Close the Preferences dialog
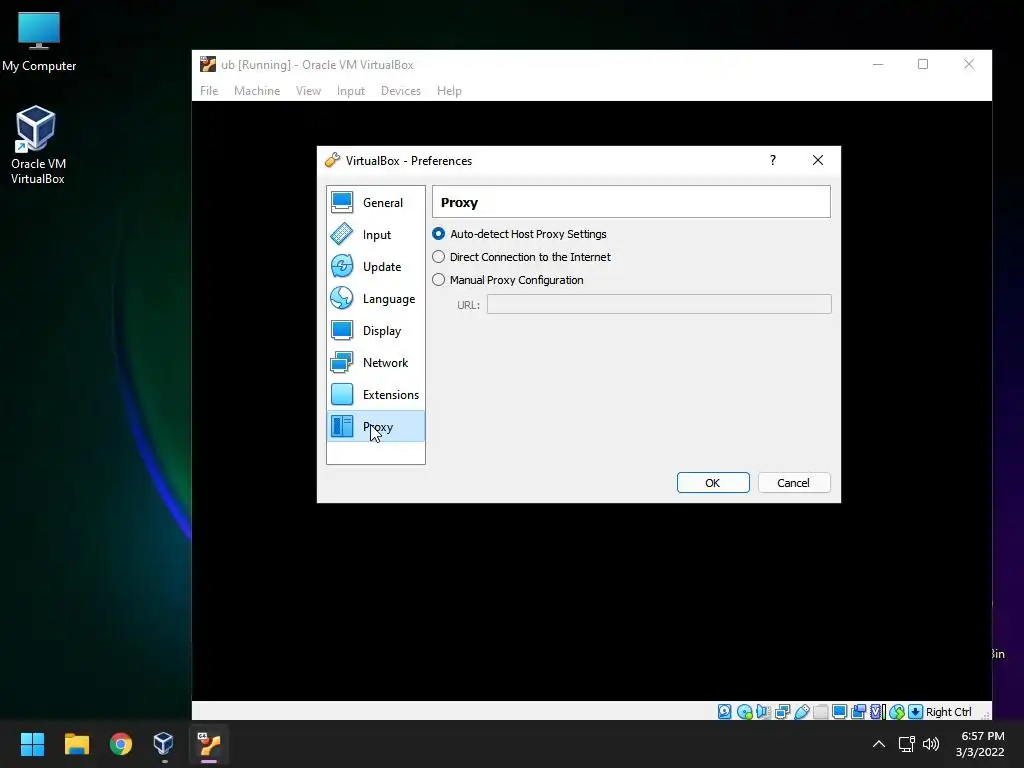This screenshot has height=768, width=1024. (818, 160)
